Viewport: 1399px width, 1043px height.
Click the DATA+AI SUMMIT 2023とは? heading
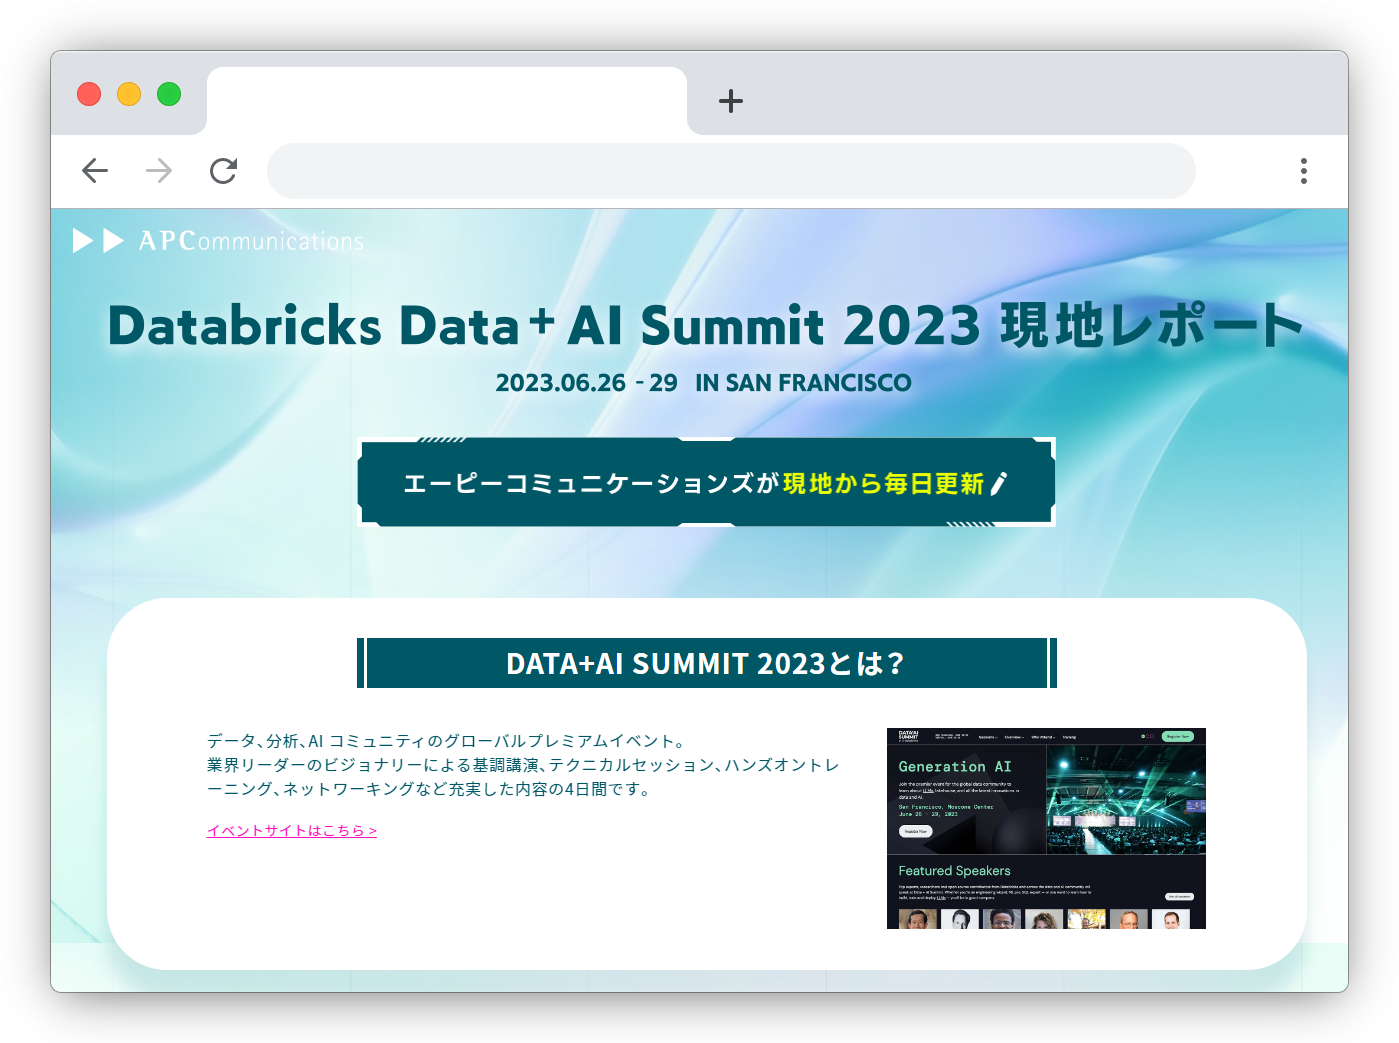pyautogui.click(x=706, y=663)
